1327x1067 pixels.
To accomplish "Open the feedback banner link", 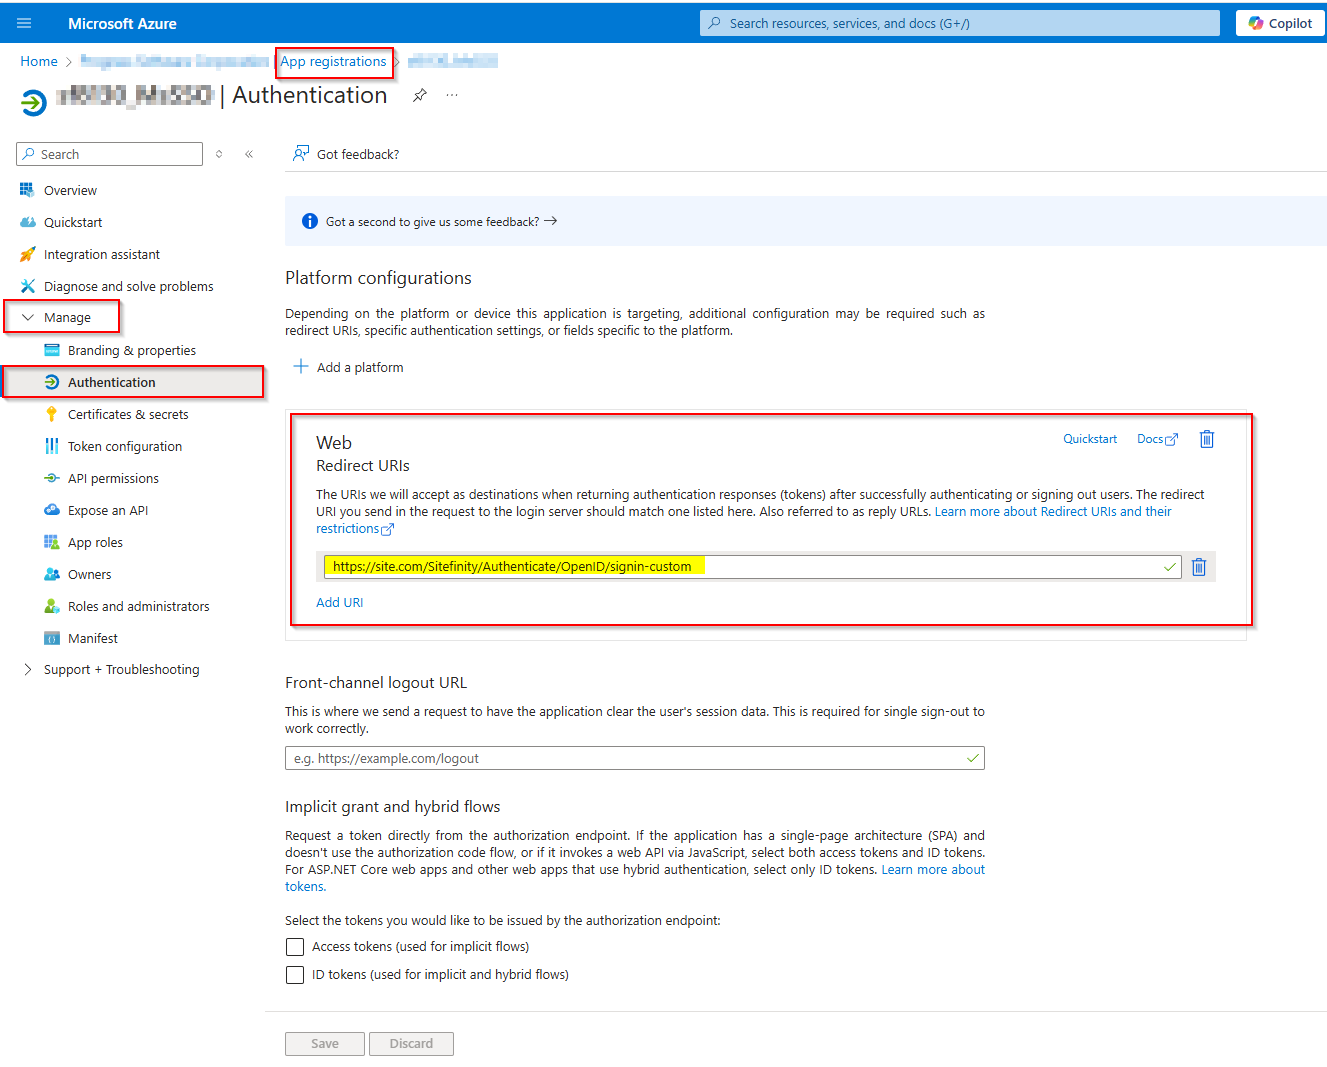I will pos(441,221).
